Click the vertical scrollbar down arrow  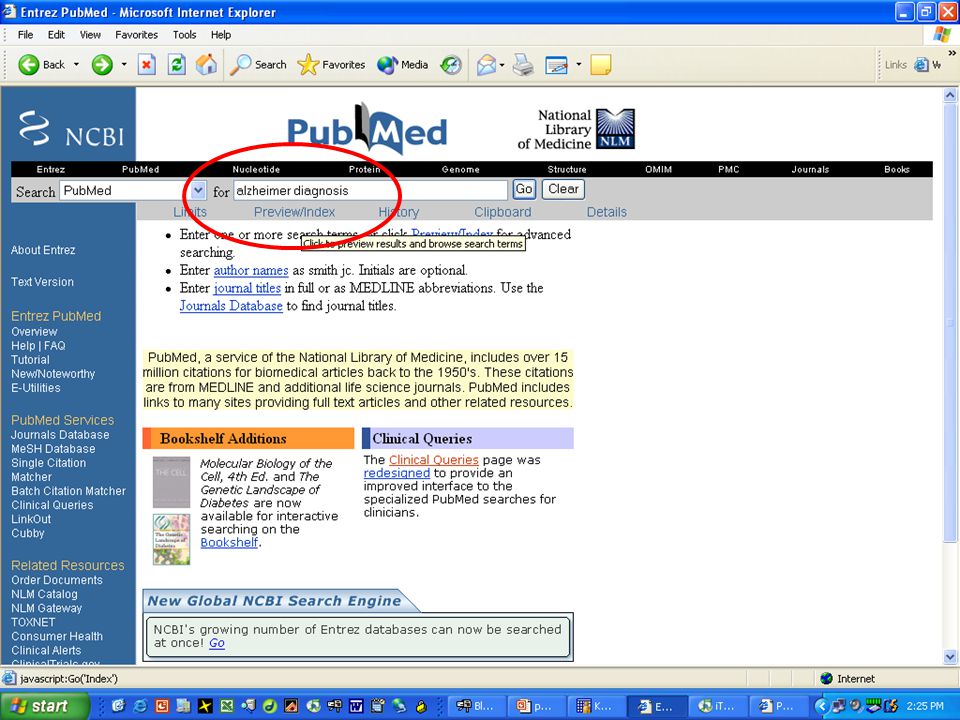click(950, 658)
